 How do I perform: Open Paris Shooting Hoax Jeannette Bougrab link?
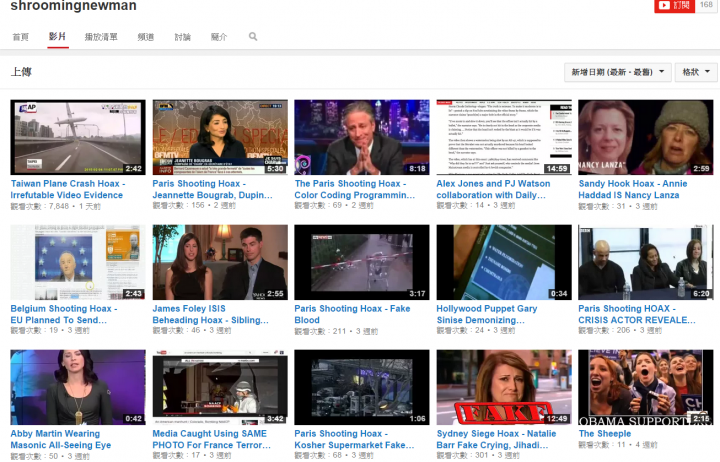click(x=212, y=189)
